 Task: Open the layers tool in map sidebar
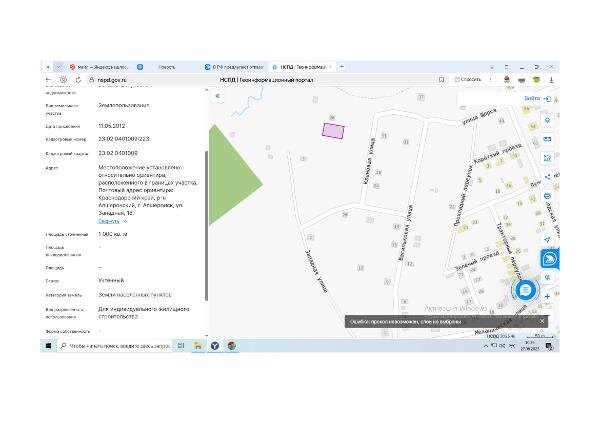tap(547, 121)
